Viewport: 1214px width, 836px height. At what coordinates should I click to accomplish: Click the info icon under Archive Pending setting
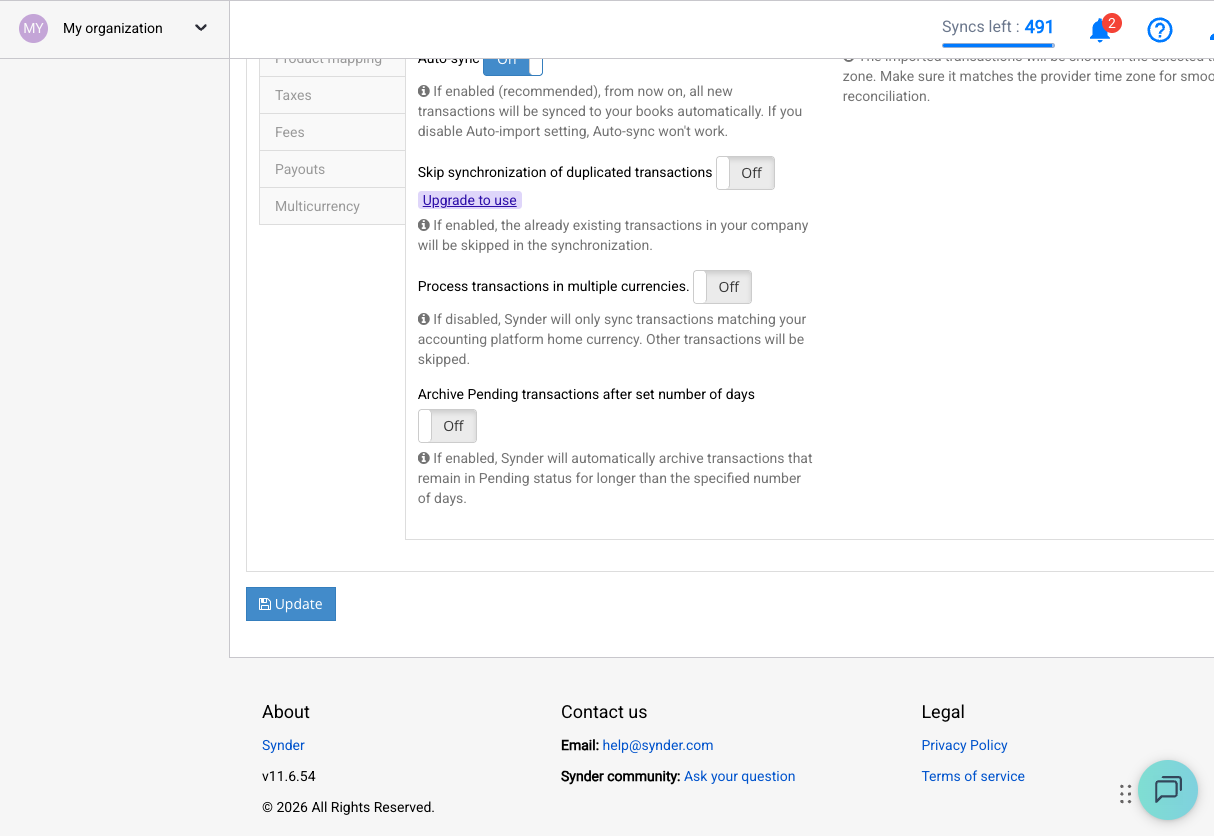tap(423, 458)
